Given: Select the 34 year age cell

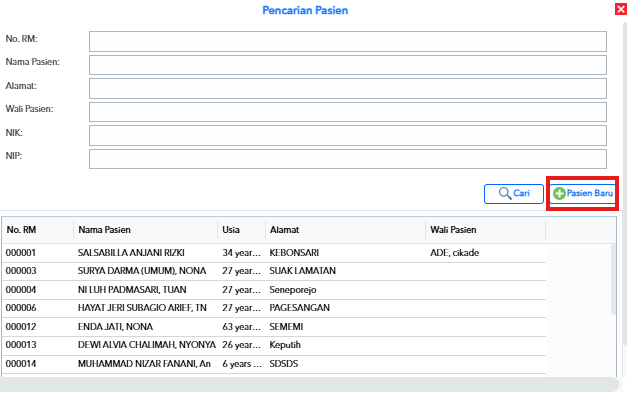Looking at the screenshot, I should coord(242,253).
